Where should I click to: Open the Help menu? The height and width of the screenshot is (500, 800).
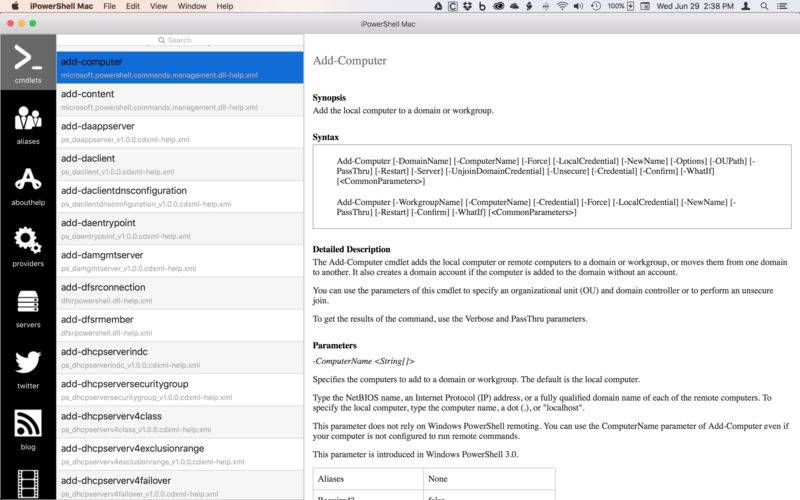tap(224, 6)
